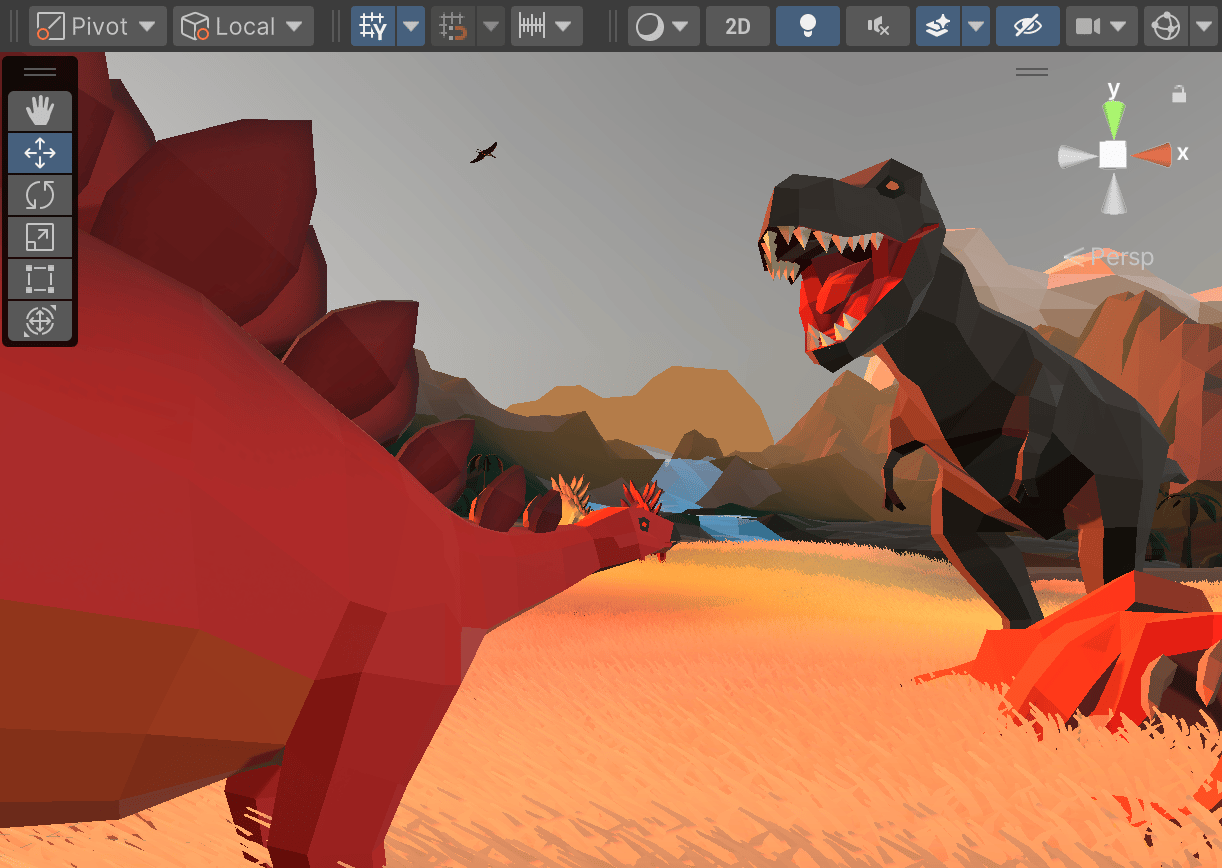
Task: Open the Gizmos menu globe icon
Action: [1166, 26]
